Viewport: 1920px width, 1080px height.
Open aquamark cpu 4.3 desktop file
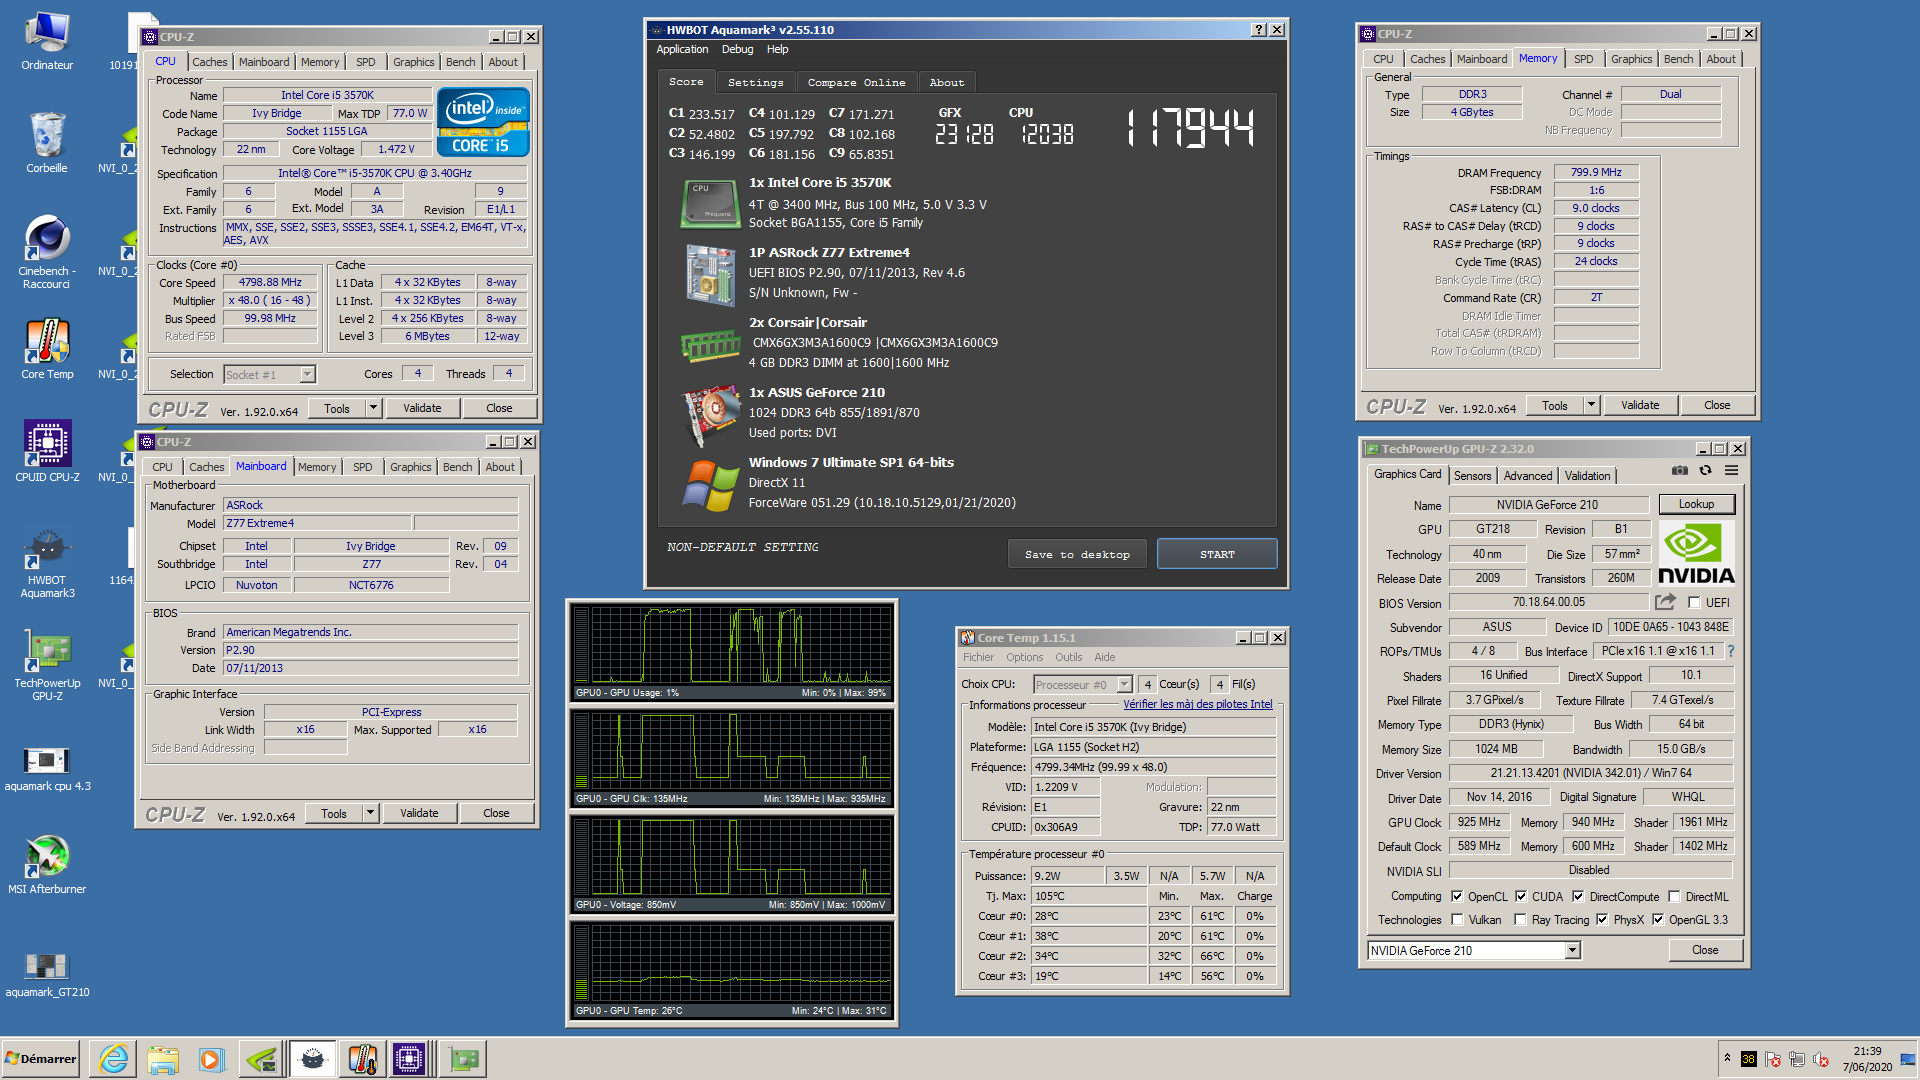(47, 769)
